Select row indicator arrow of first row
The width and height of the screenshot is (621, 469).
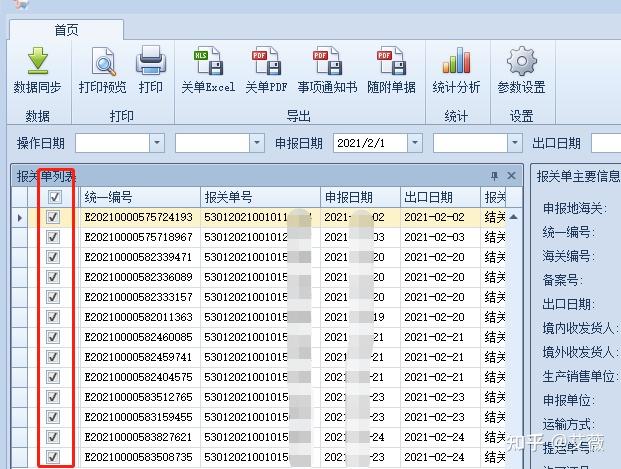tap(20, 217)
